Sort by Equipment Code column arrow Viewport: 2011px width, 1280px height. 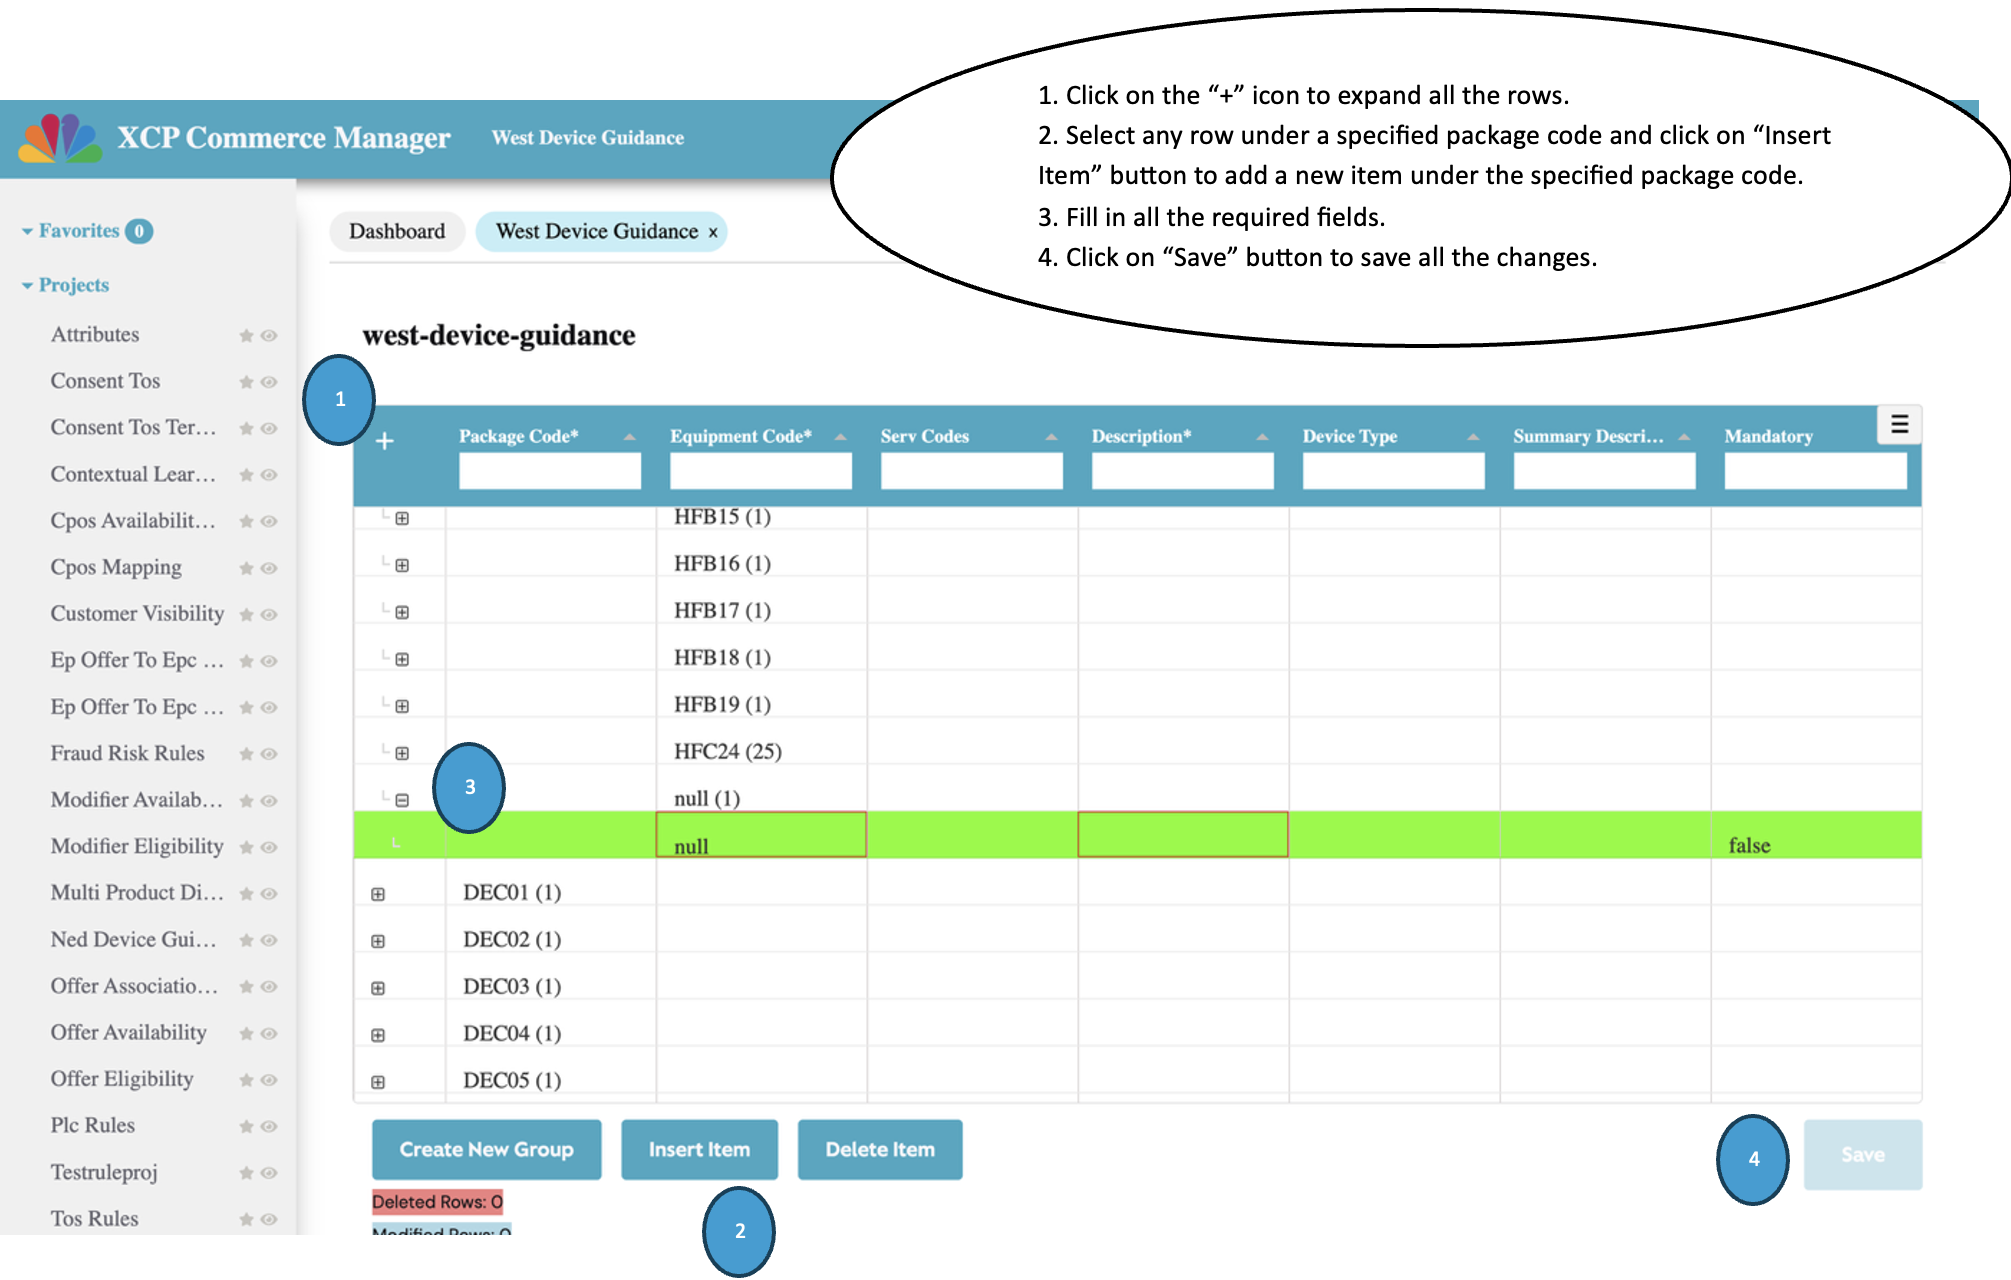coord(840,437)
